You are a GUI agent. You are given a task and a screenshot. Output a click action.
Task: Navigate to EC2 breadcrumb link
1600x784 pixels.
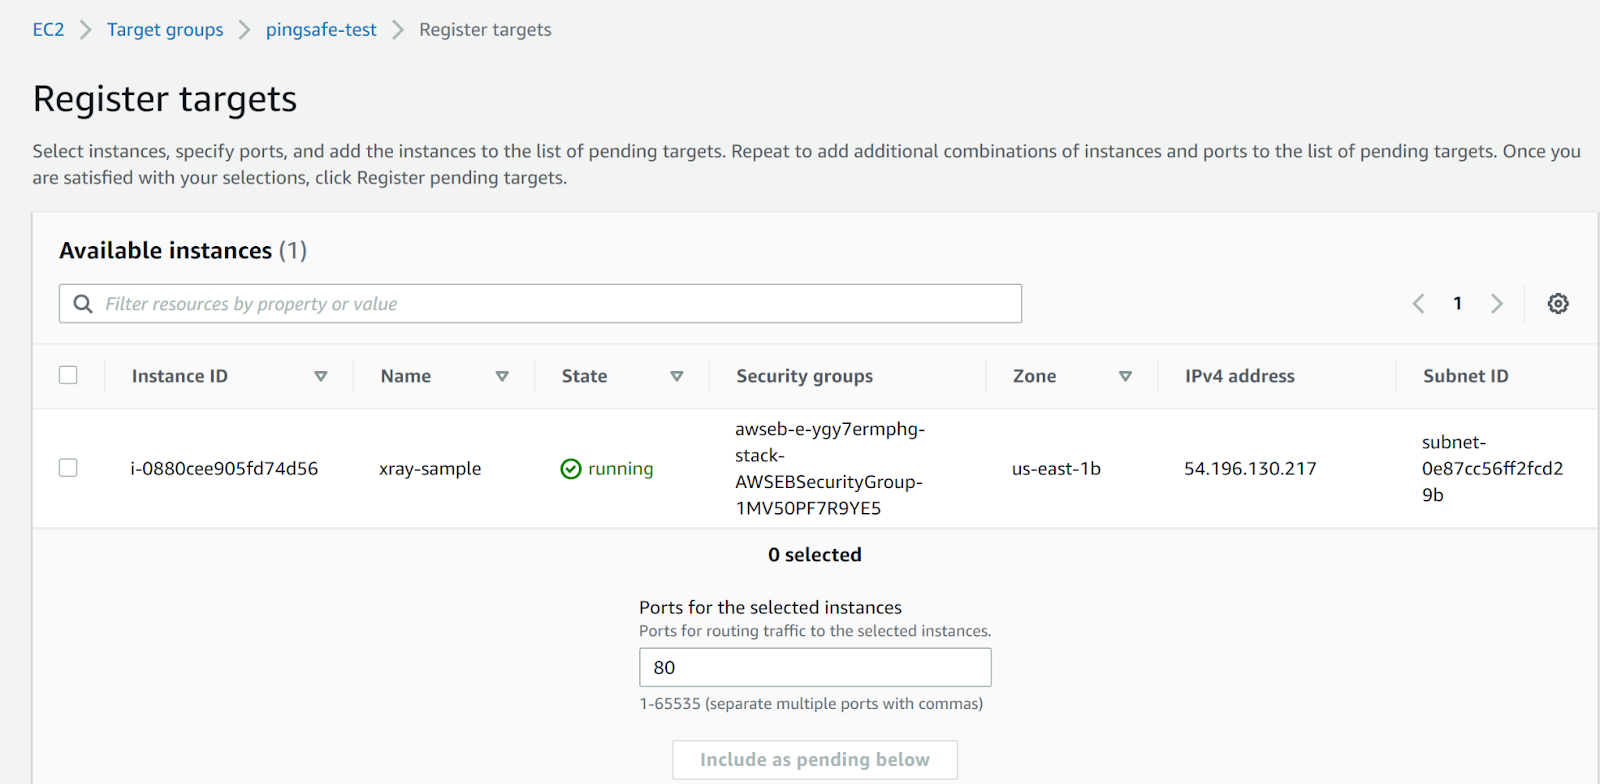tap(48, 30)
